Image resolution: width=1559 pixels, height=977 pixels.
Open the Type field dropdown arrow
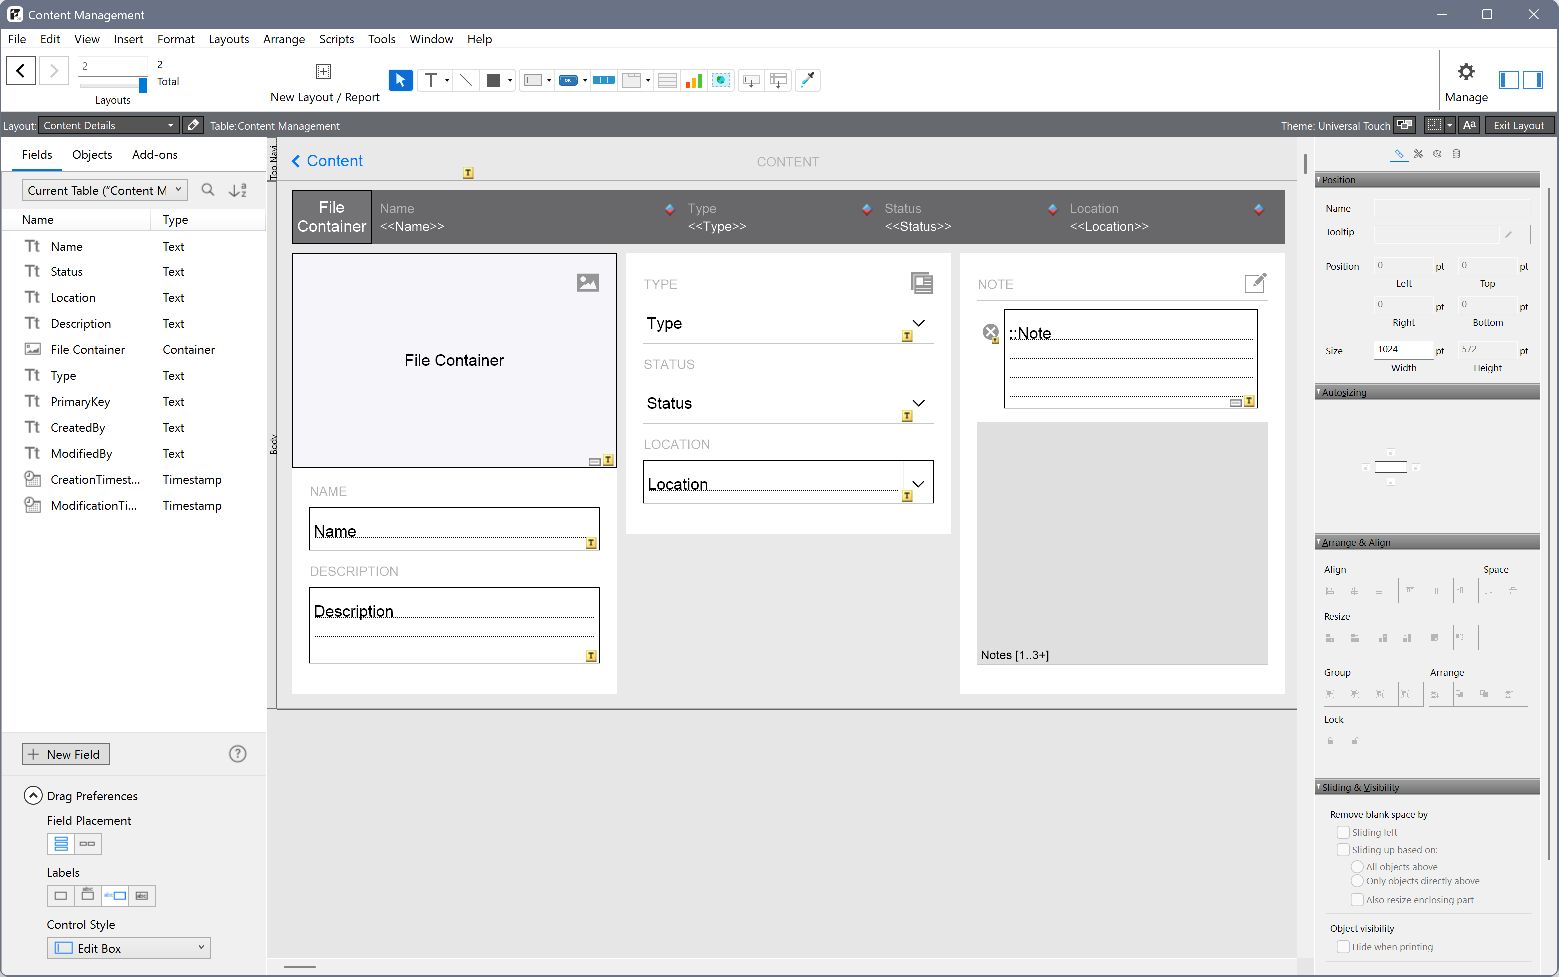point(918,323)
